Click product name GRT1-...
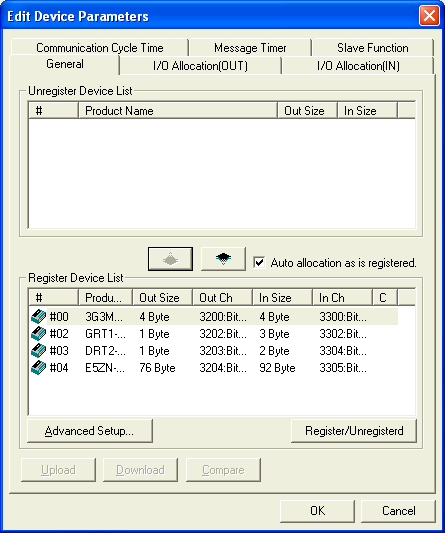 [105, 334]
